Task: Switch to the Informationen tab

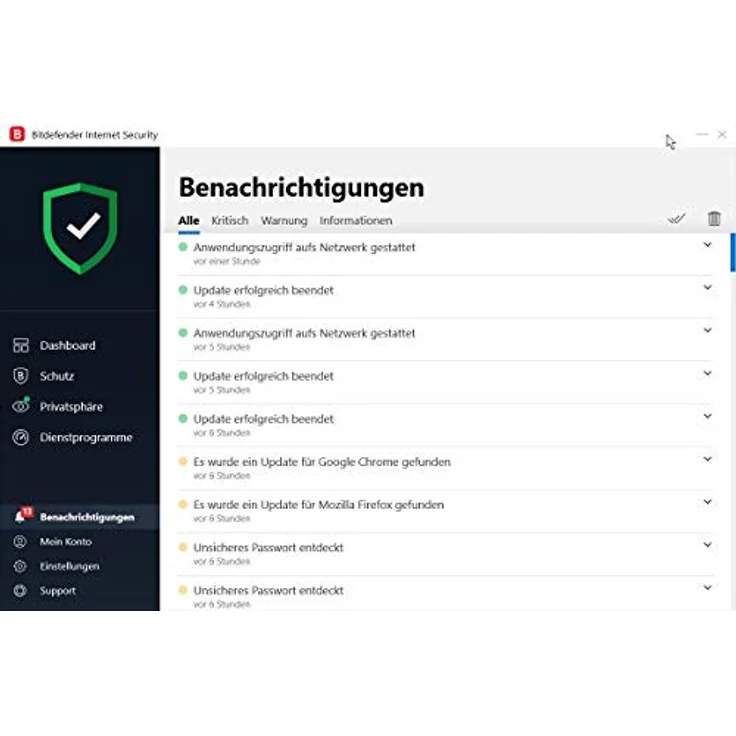Action: pyautogui.click(x=356, y=221)
